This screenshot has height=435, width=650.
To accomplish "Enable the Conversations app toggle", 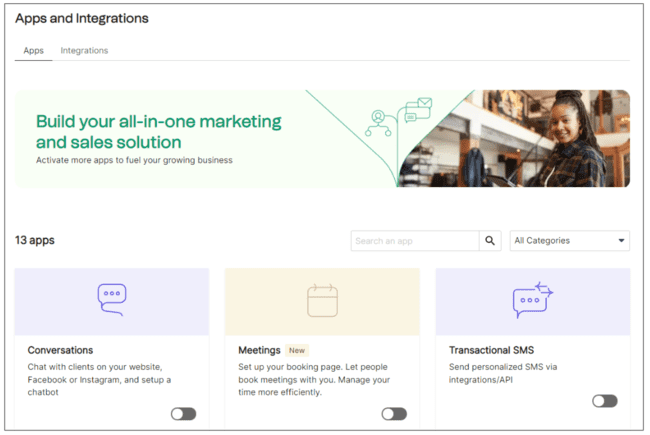I will [x=184, y=413].
